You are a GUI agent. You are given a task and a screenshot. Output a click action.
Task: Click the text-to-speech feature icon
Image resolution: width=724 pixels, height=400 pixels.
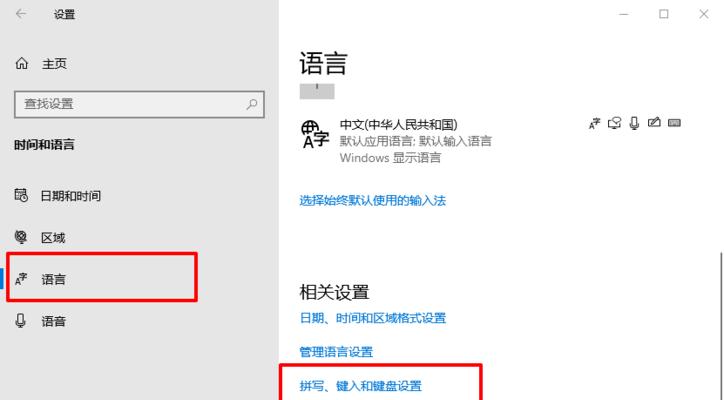pyautogui.click(x=614, y=123)
